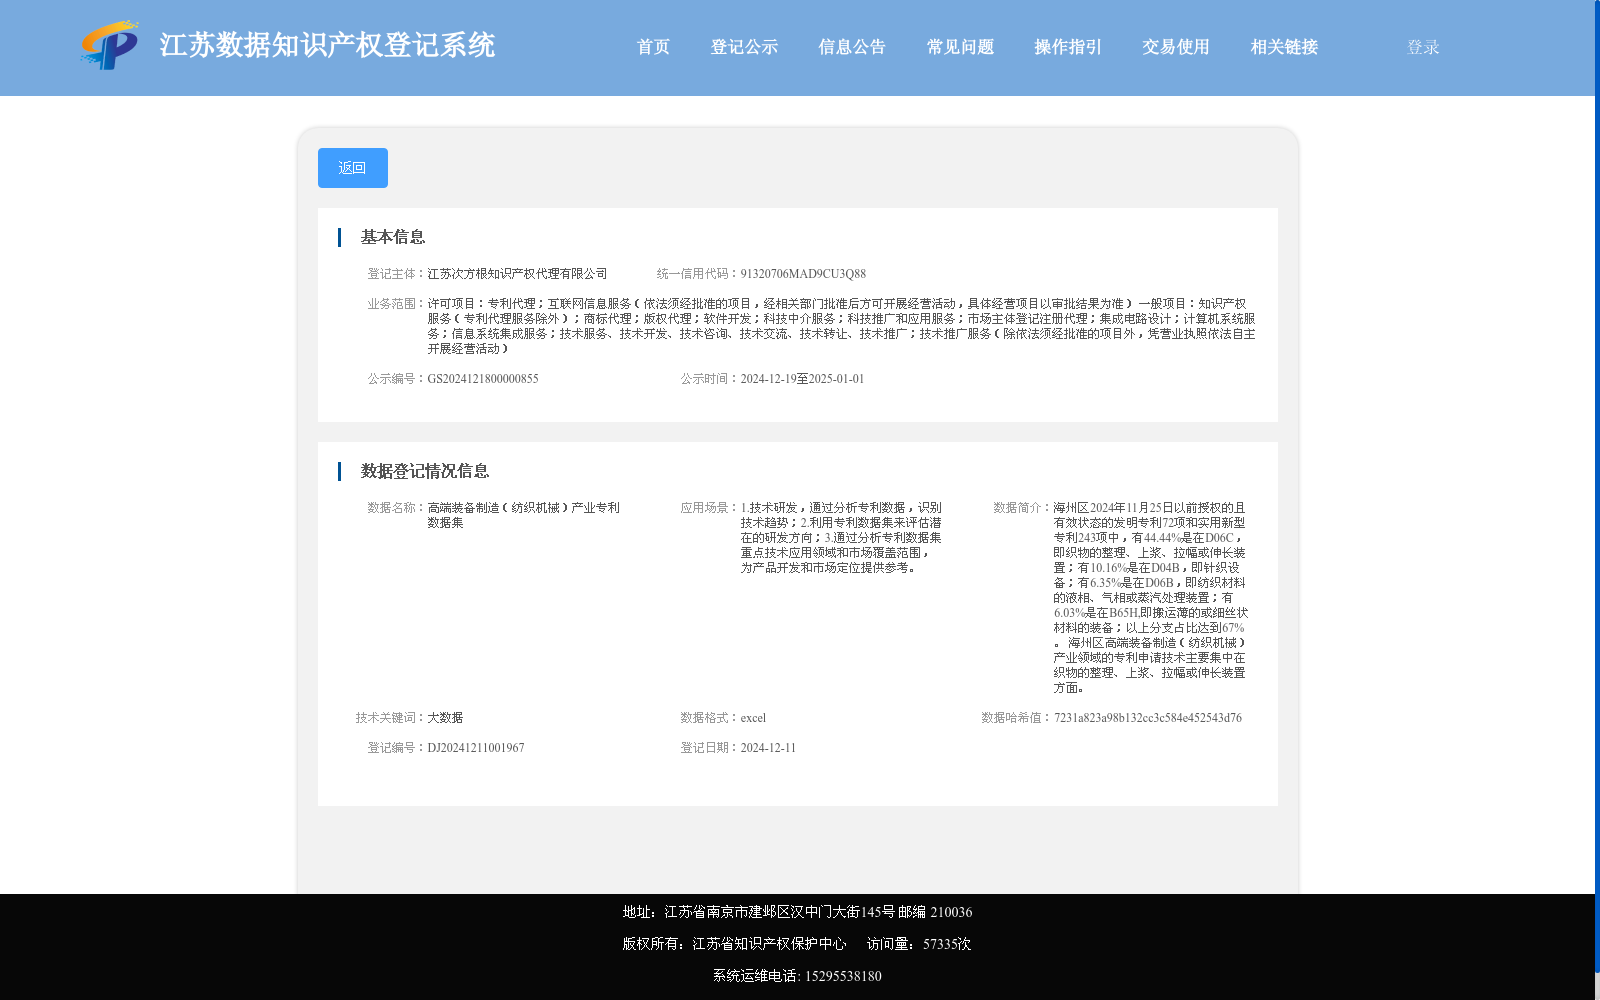Open the 常见问题 menu item
1600x1000 pixels.
(960, 47)
